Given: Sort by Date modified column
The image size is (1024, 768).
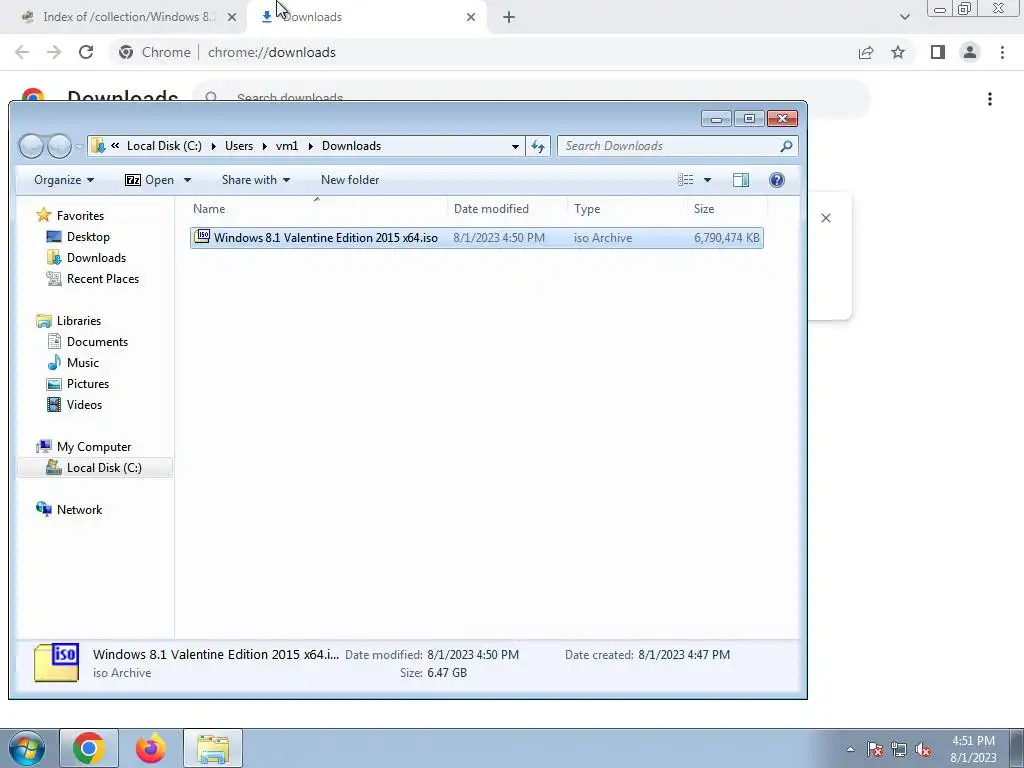Looking at the screenshot, I should (x=507, y=209).
